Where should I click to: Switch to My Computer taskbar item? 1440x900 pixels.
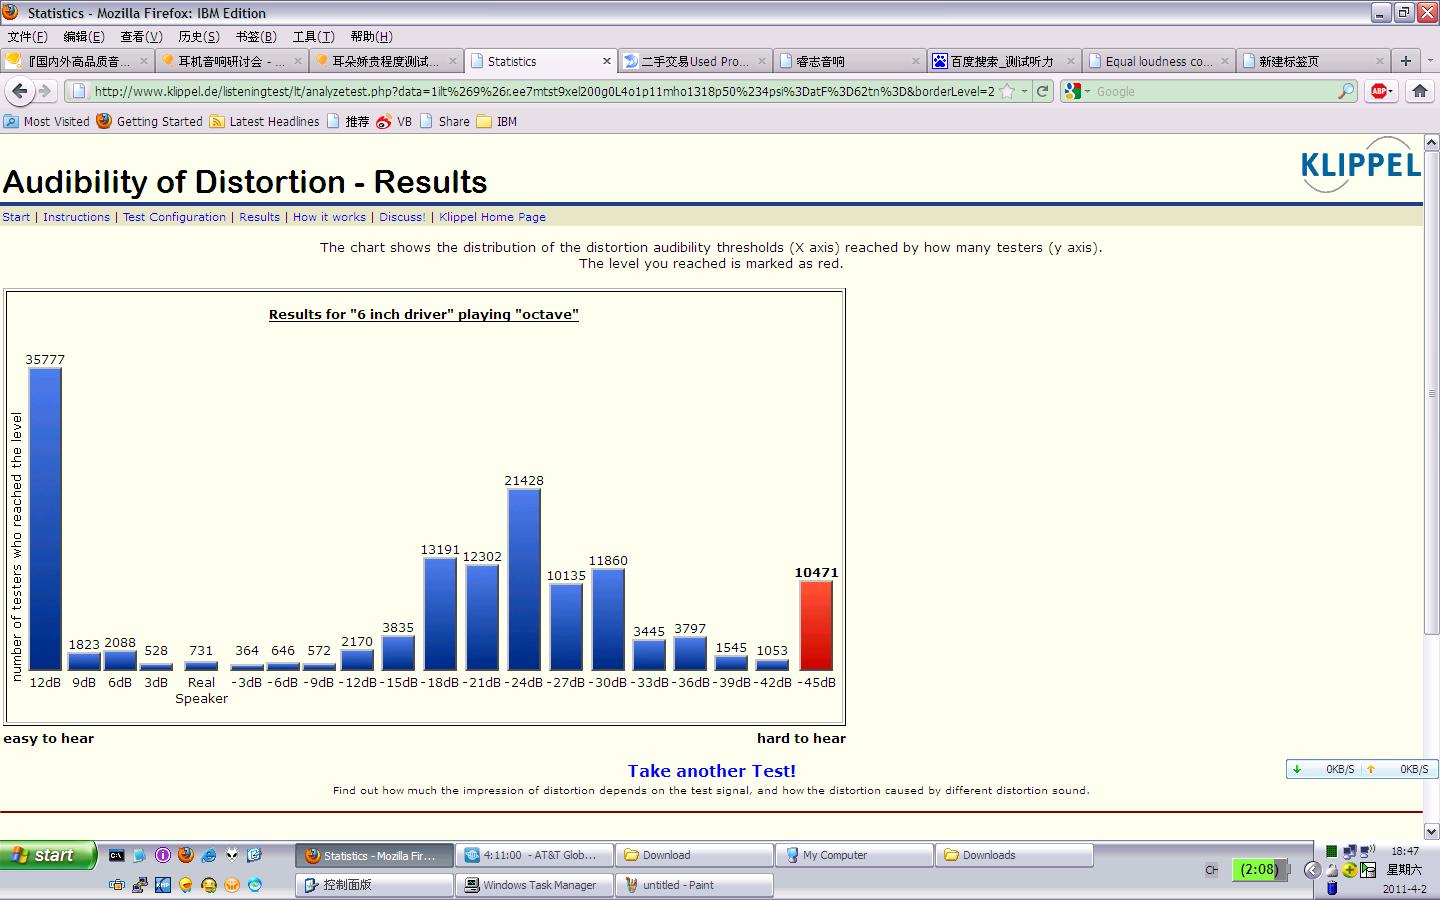point(854,855)
